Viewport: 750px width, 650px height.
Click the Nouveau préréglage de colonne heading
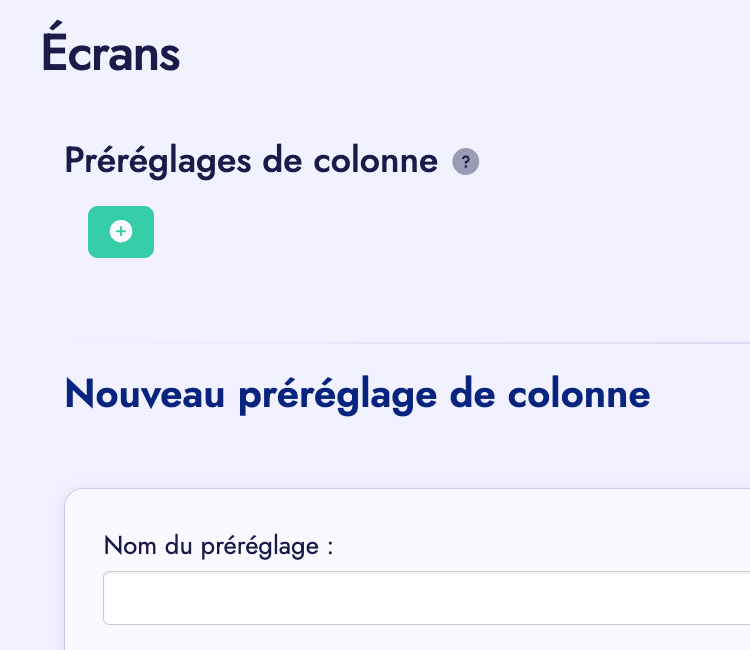click(x=357, y=394)
